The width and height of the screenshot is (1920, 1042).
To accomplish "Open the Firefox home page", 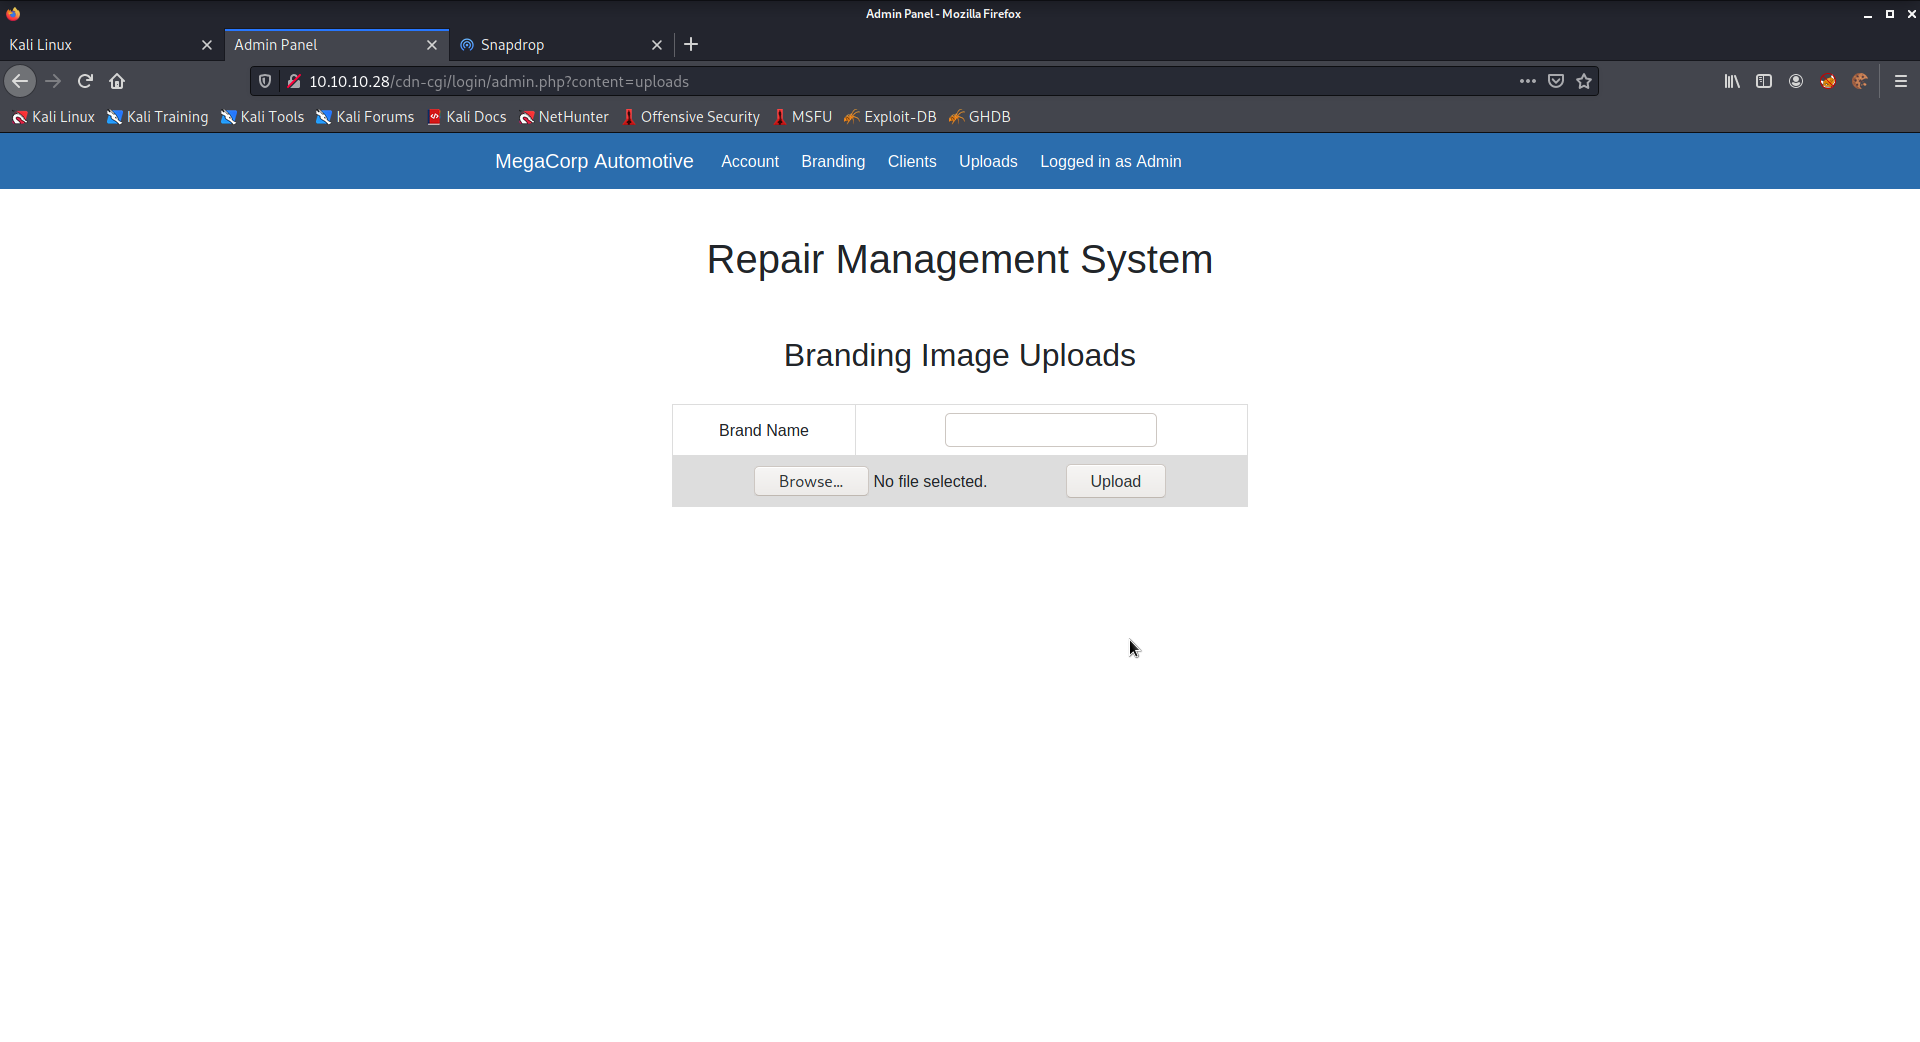I will pos(117,81).
